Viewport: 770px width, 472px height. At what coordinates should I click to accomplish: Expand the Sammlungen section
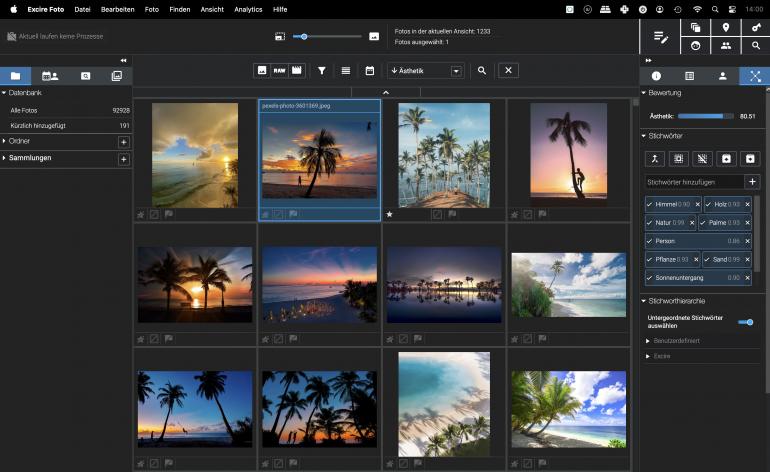(x=4, y=158)
